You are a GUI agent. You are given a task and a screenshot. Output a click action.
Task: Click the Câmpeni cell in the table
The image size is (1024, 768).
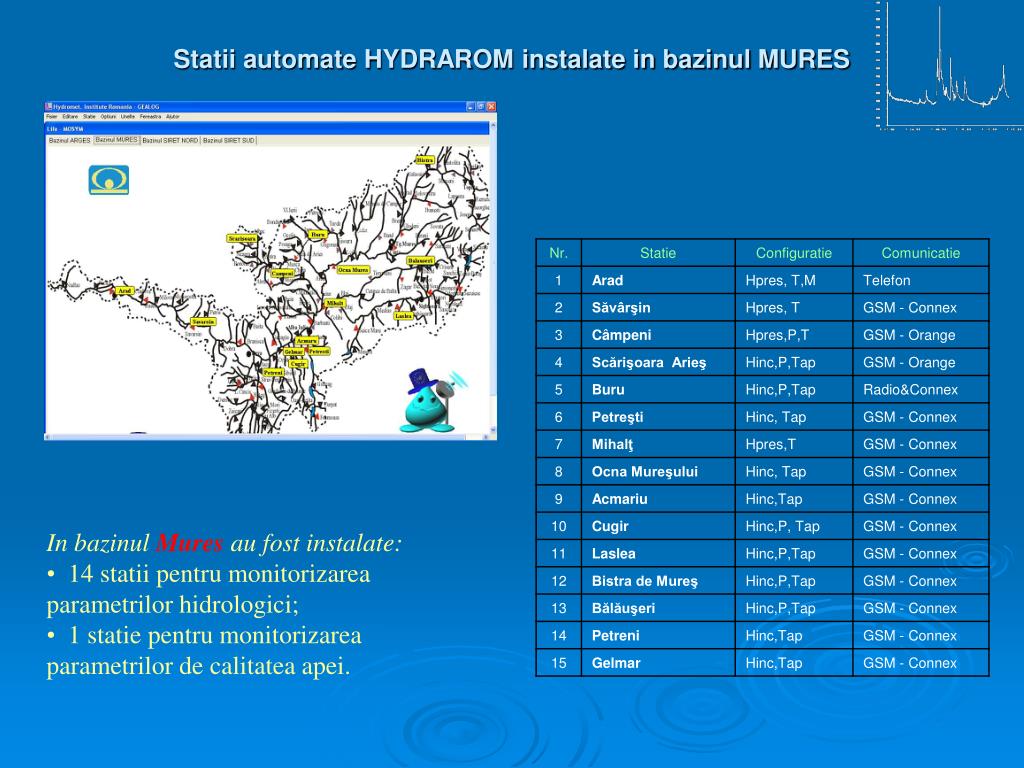tap(658, 335)
